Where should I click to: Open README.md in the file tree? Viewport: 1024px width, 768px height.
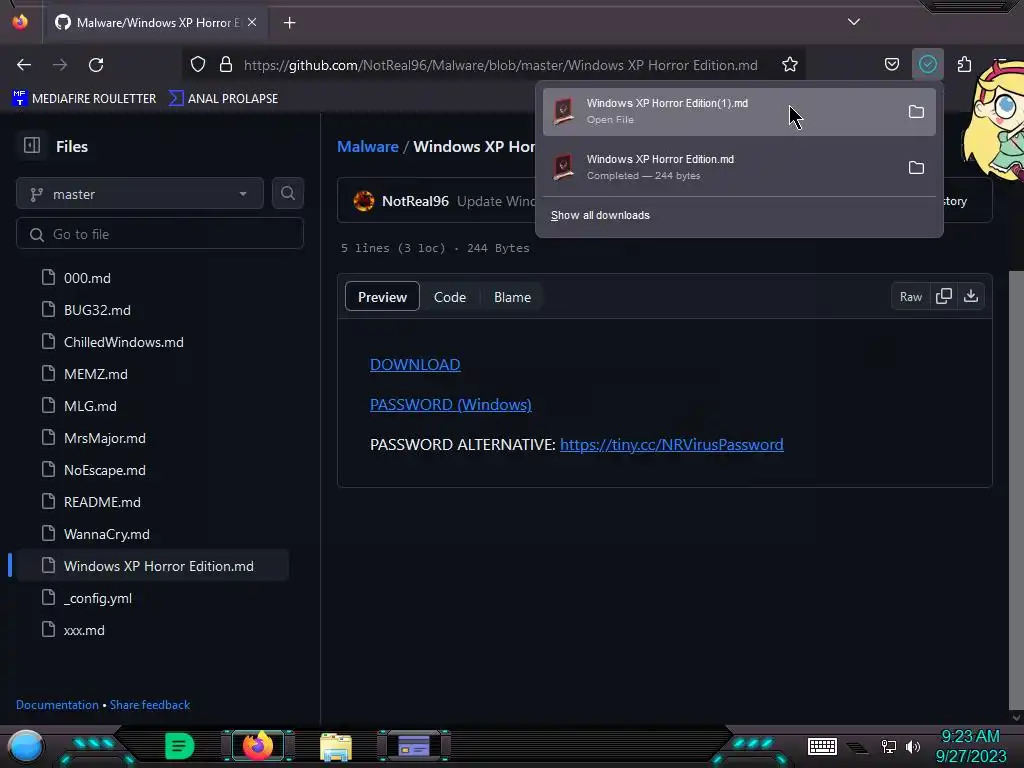tap(102, 502)
